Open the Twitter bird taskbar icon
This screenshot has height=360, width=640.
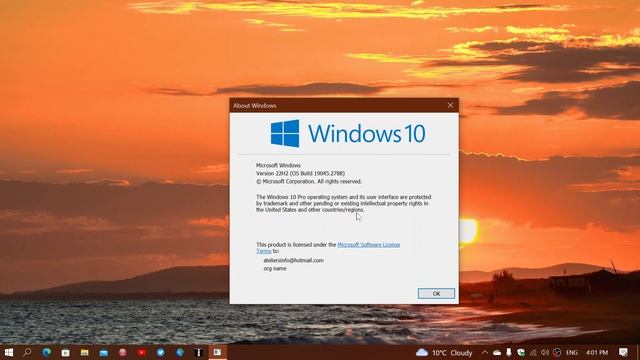[x=161, y=352]
